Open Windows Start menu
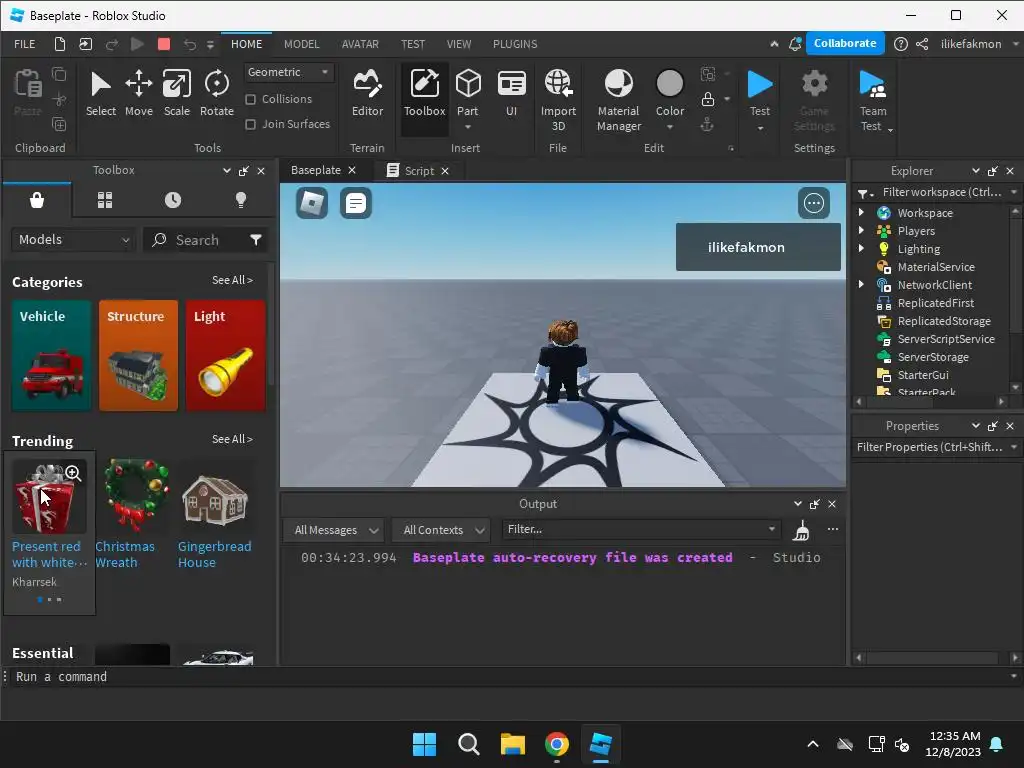This screenshot has width=1024, height=768. [424, 744]
